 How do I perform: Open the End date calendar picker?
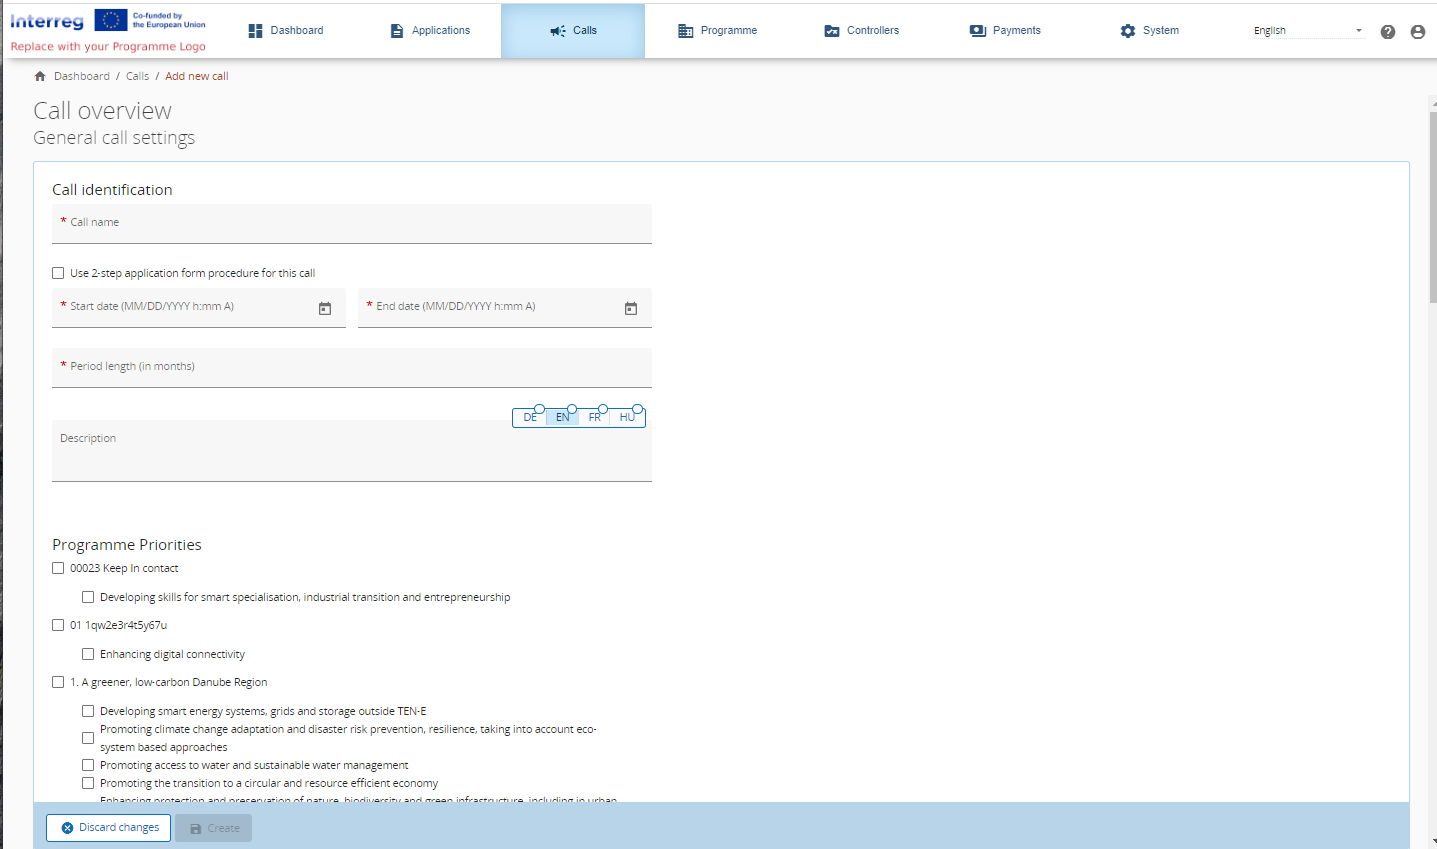coord(631,308)
